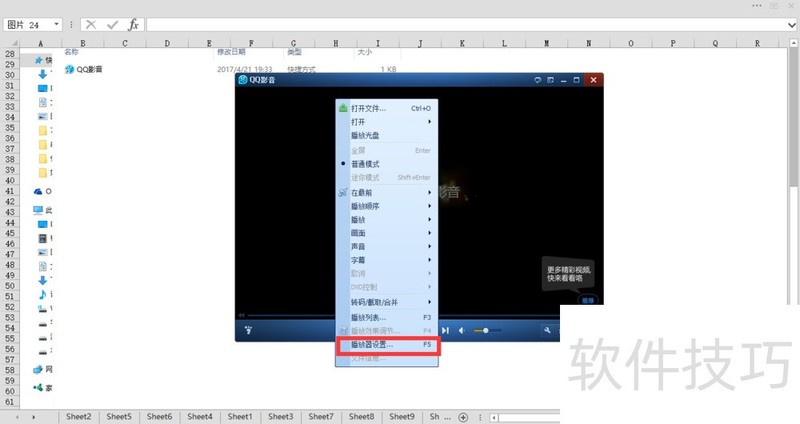800x424 pixels.
Task: Mute the player using speaker icon
Action: (x=461, y=330)
